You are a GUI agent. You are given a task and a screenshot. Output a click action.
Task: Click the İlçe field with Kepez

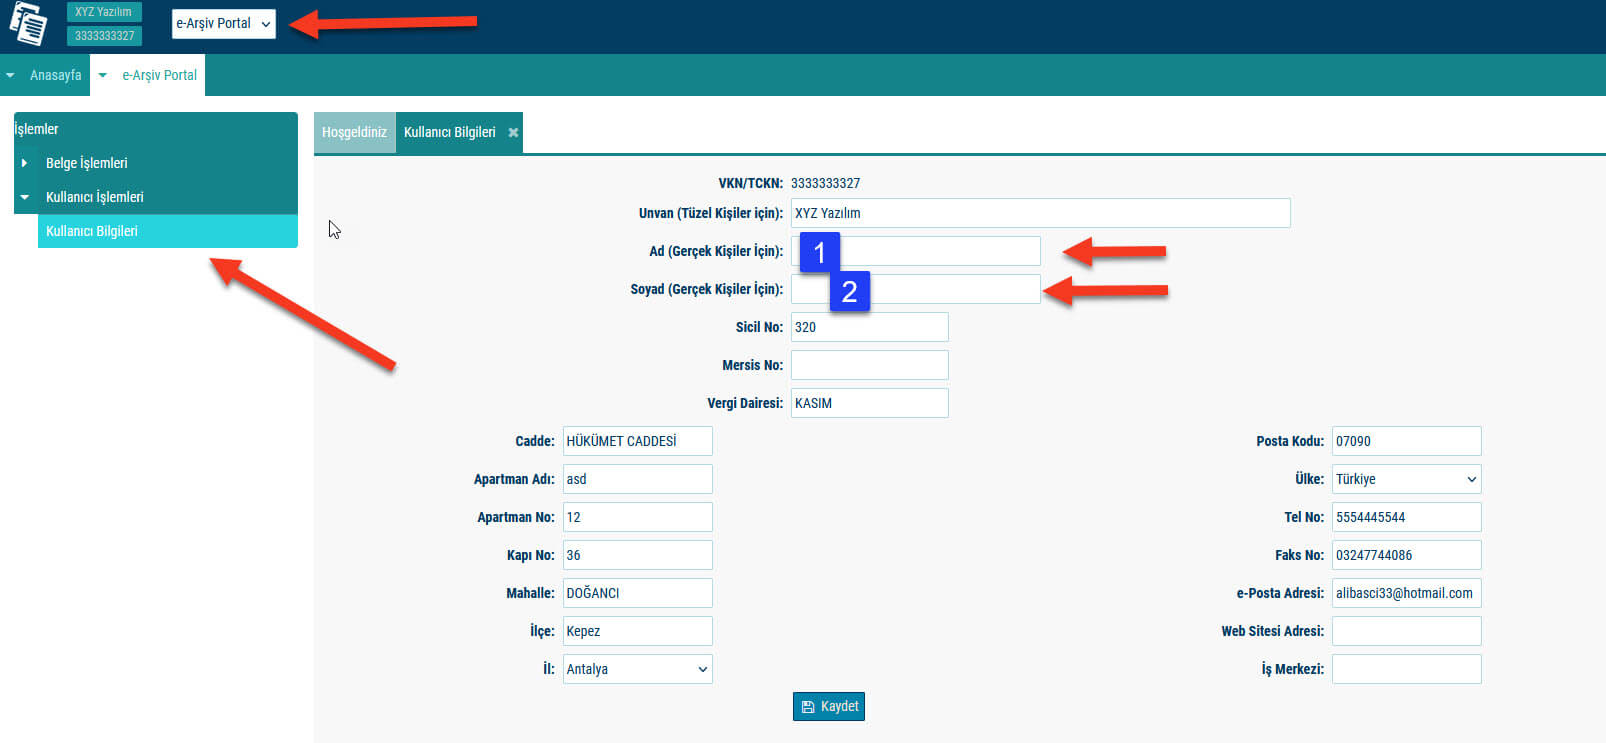click(637, 631)
